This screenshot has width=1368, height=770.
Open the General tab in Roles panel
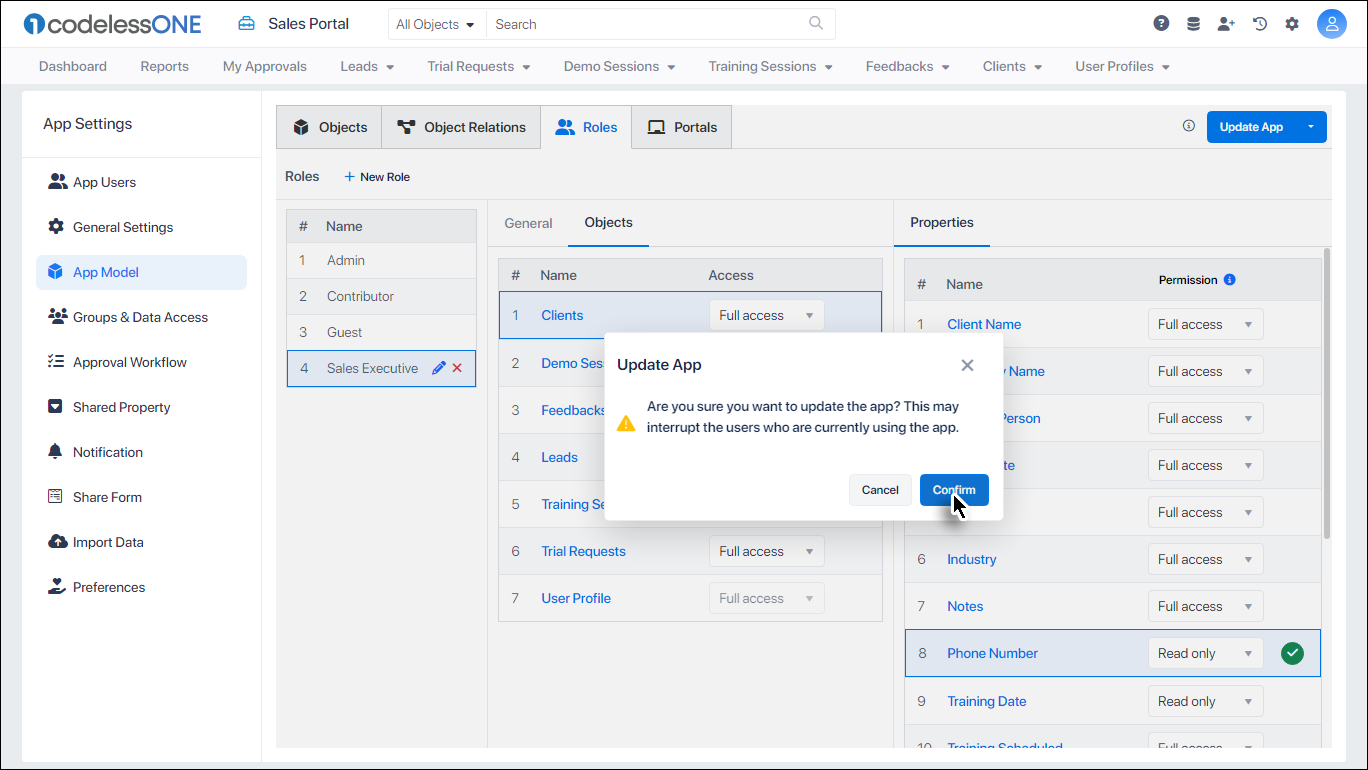[x=528, y=223]
